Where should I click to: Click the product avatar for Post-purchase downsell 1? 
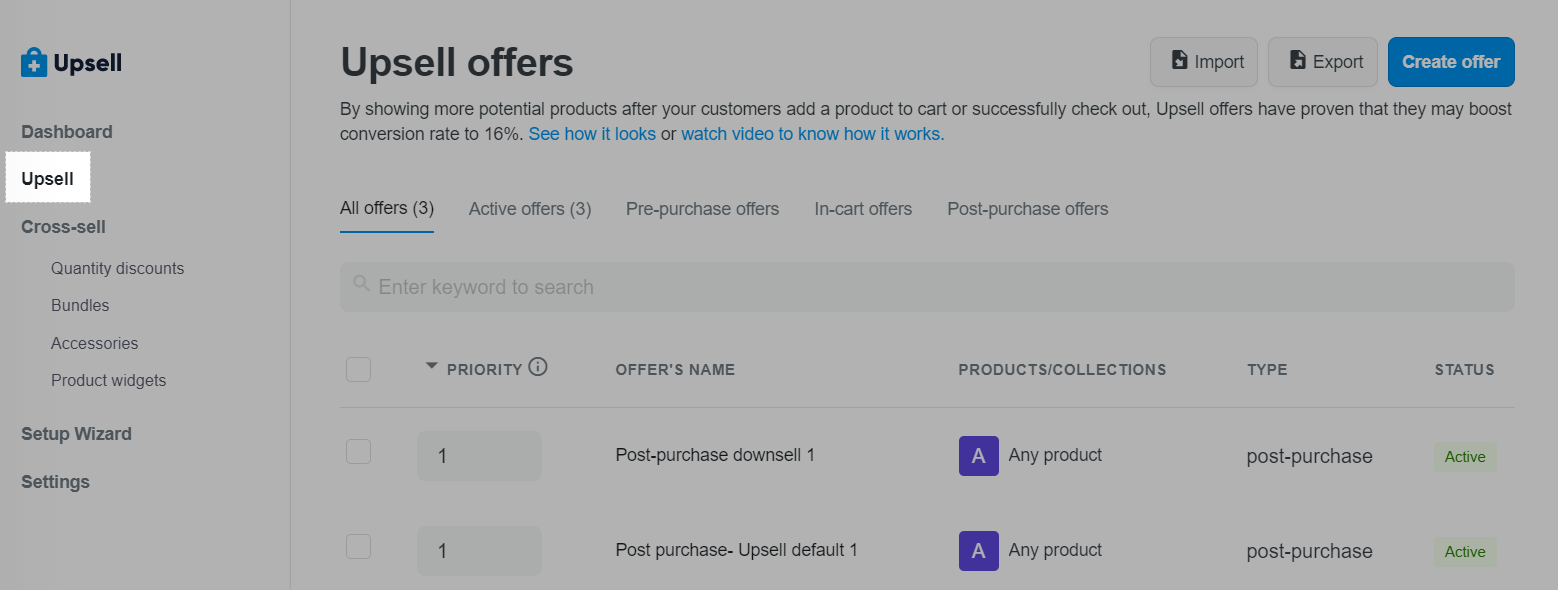coord(978,456)
